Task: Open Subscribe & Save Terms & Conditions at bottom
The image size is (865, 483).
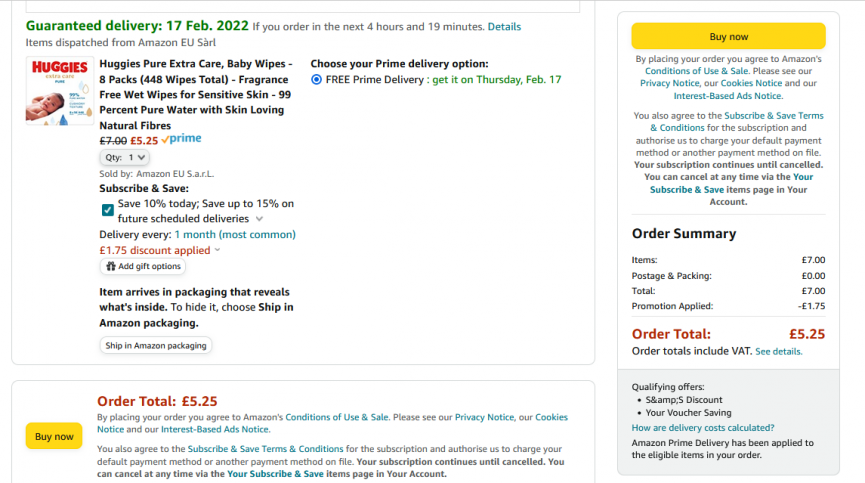Action: click(265, 449)
